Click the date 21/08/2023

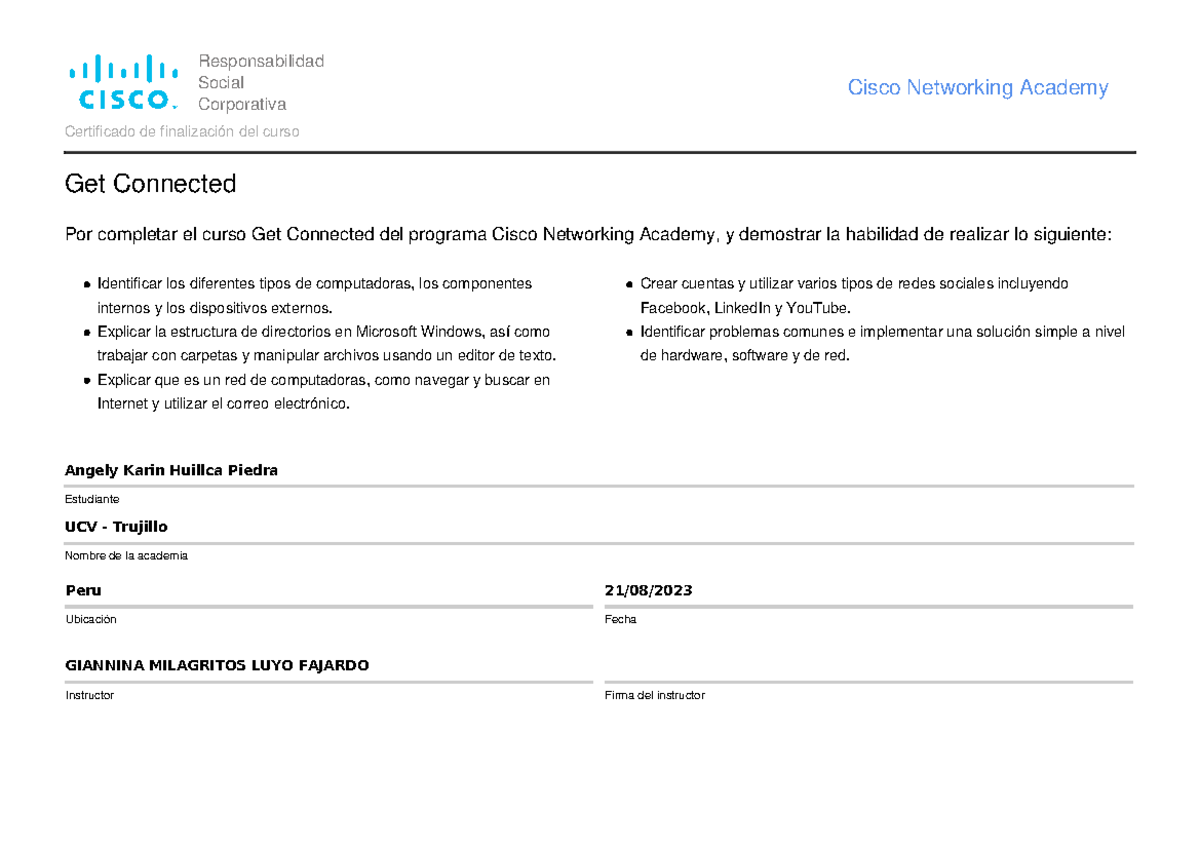click(648, 590)
